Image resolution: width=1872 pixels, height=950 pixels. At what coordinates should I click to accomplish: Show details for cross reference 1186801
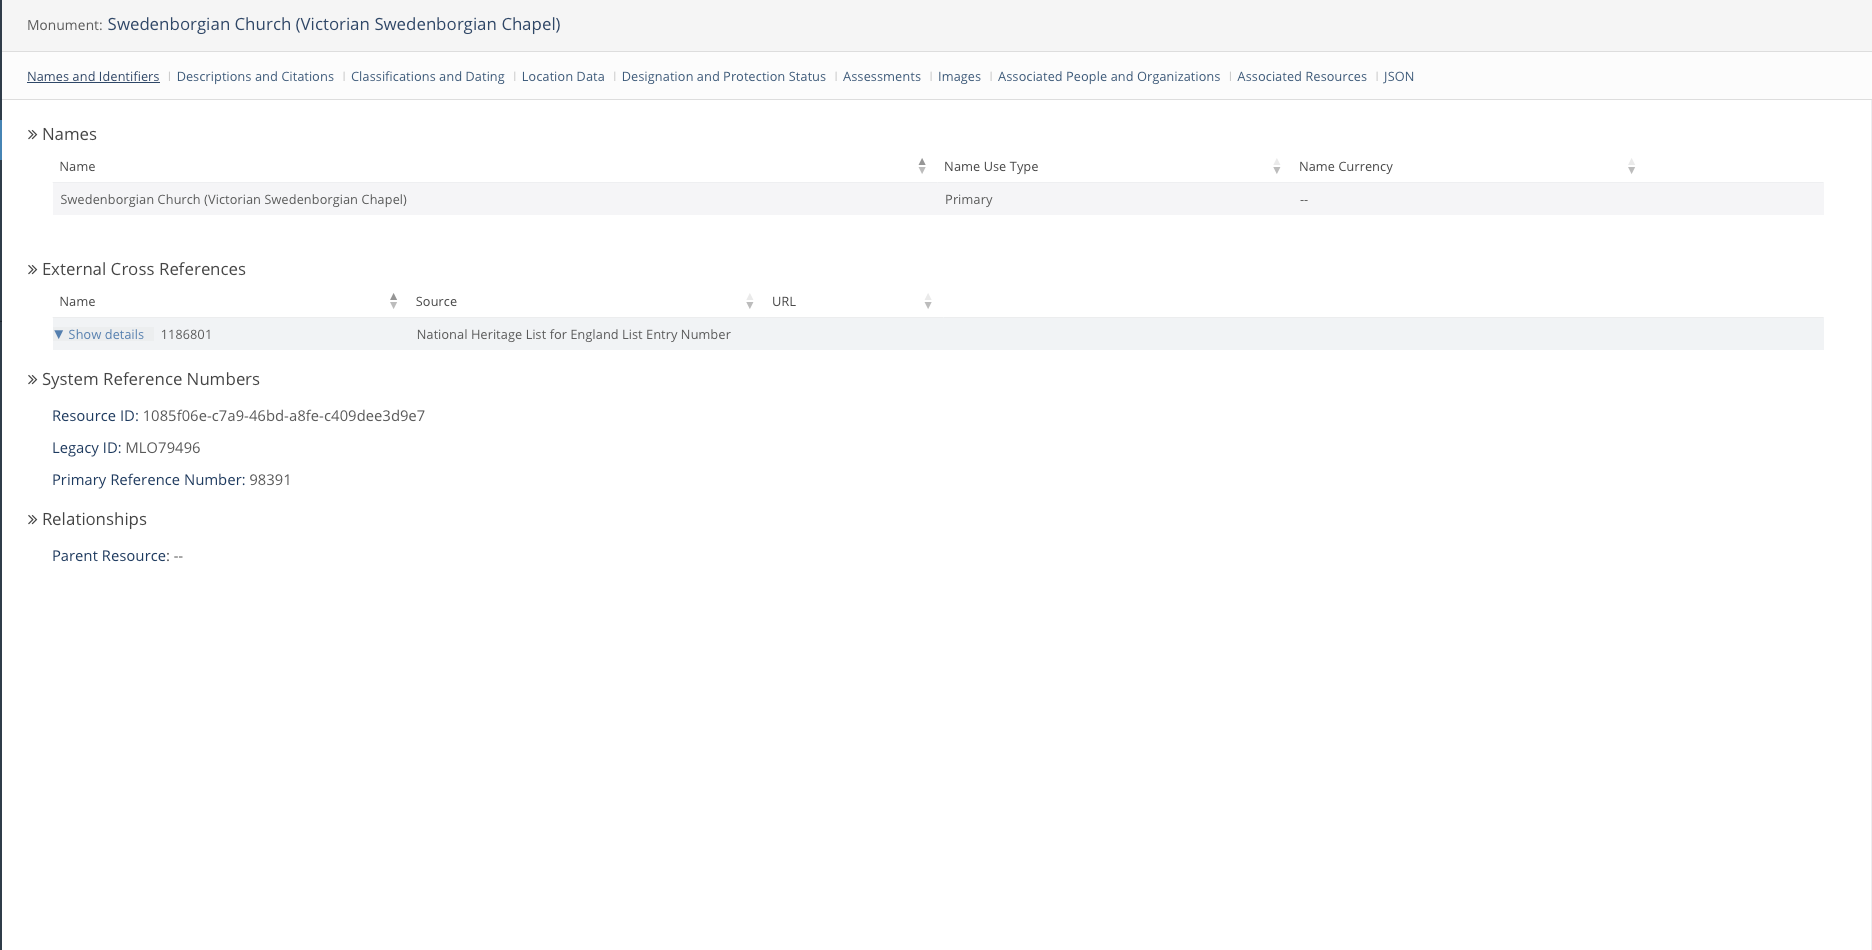pos(105,334)
